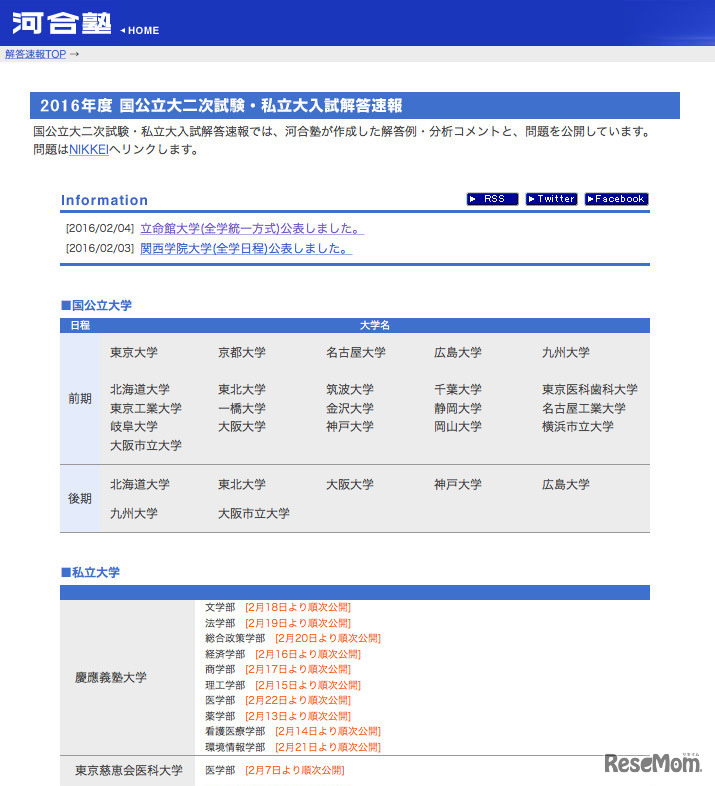Click 東京慈恵会医科大学 医学部 entry
This screenshot has height=786, width=715.
point(220,770)
